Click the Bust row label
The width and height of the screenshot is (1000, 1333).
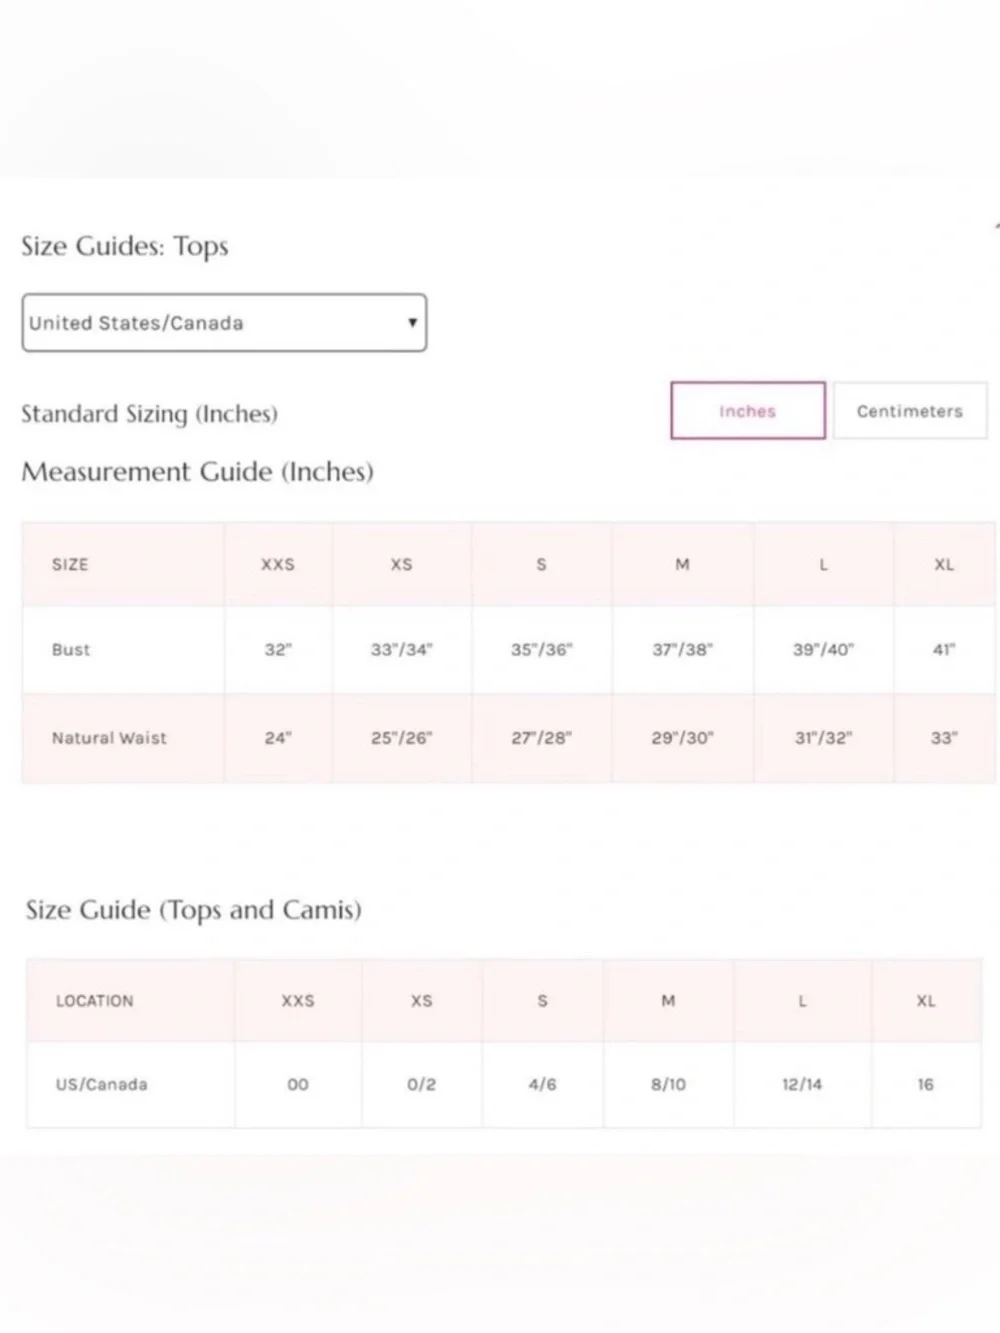click(71, 650)
